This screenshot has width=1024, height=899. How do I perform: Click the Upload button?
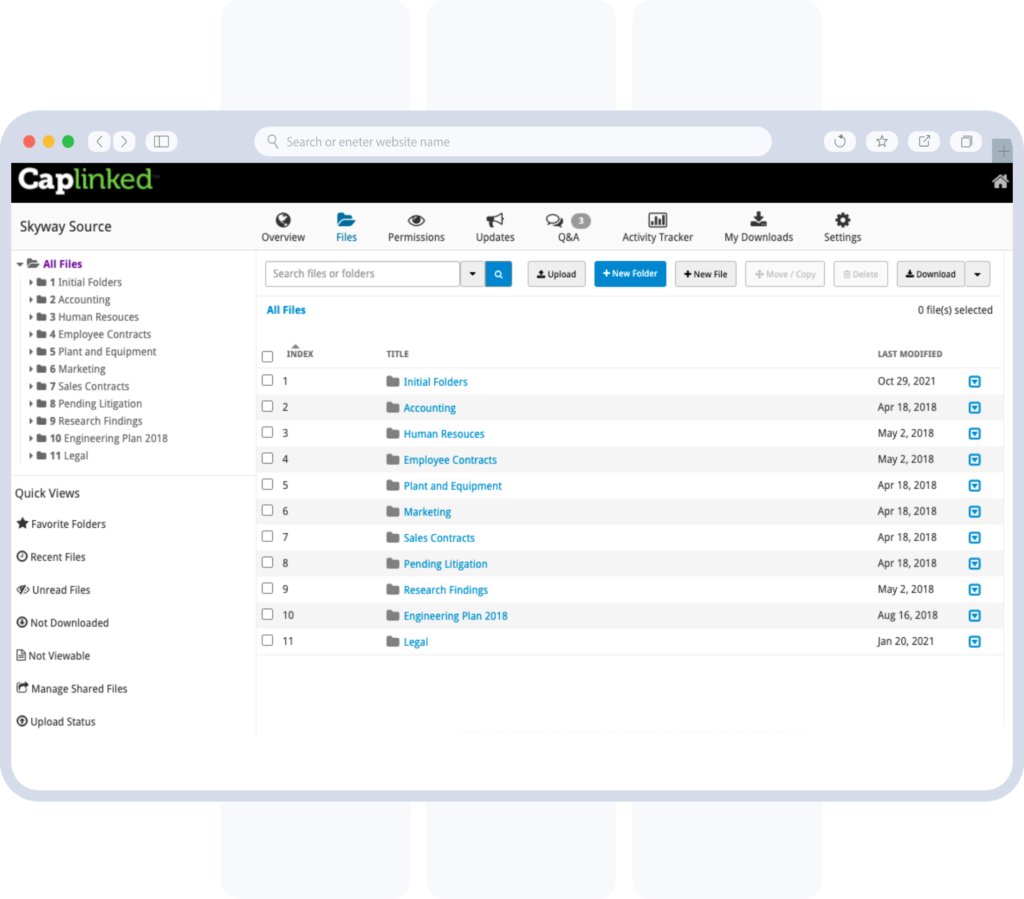[556, 274]
